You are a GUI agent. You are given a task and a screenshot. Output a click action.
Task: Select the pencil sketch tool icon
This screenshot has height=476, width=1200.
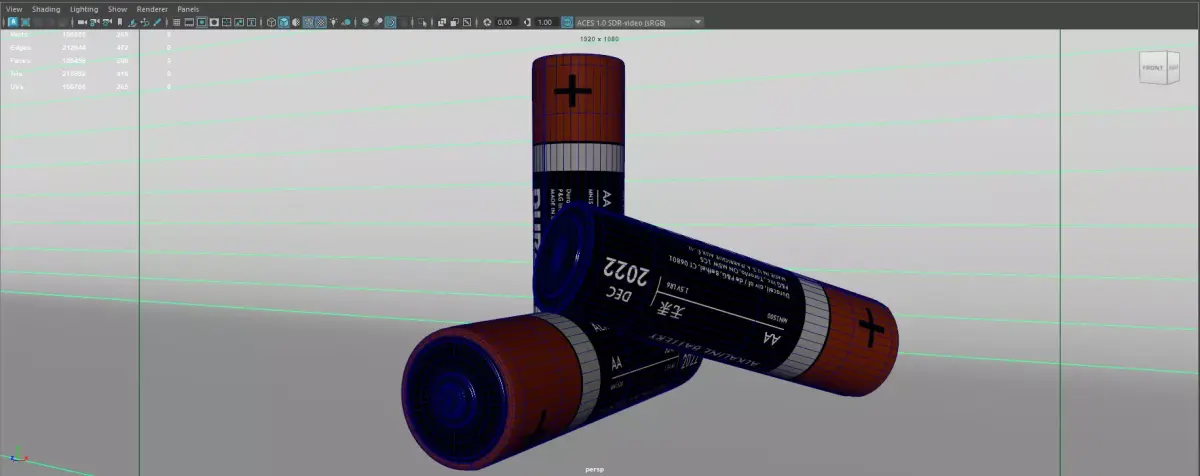[157, 22]
